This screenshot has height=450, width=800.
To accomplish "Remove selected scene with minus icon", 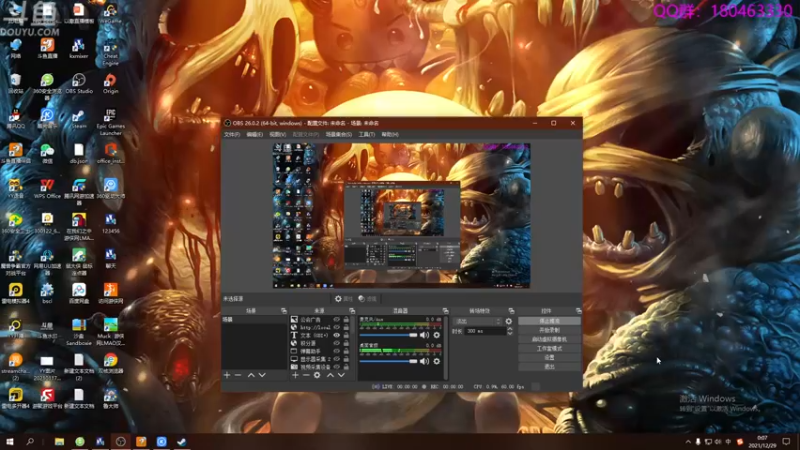I will [x=238, y=375].
